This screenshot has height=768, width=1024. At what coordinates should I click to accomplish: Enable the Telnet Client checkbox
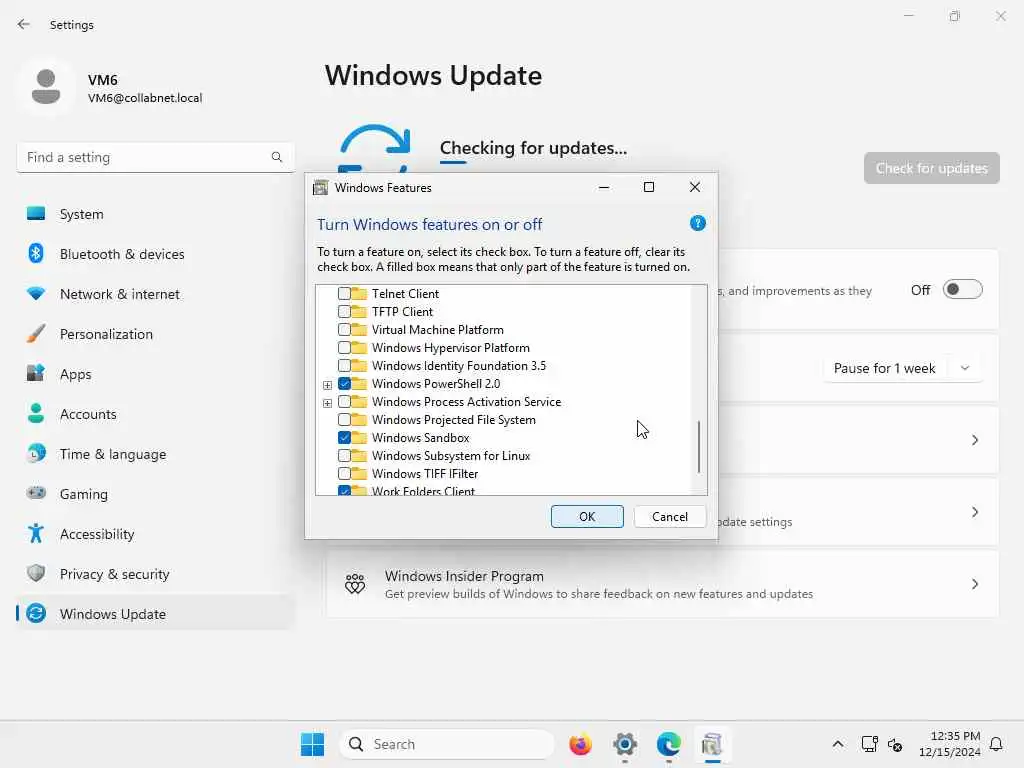344,294
